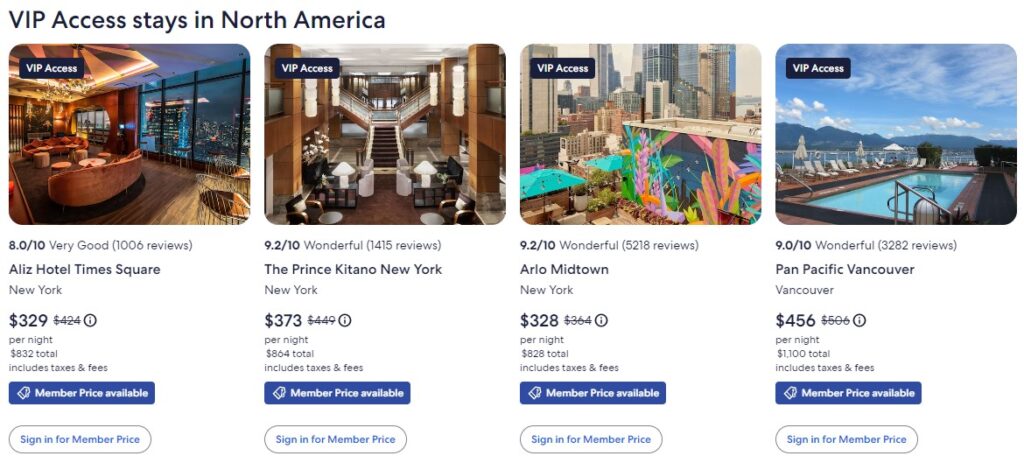1024x463 pixels.
Task: Click VIP Access badge on Aliz Hotel photo
Action: tap(51, 68)
